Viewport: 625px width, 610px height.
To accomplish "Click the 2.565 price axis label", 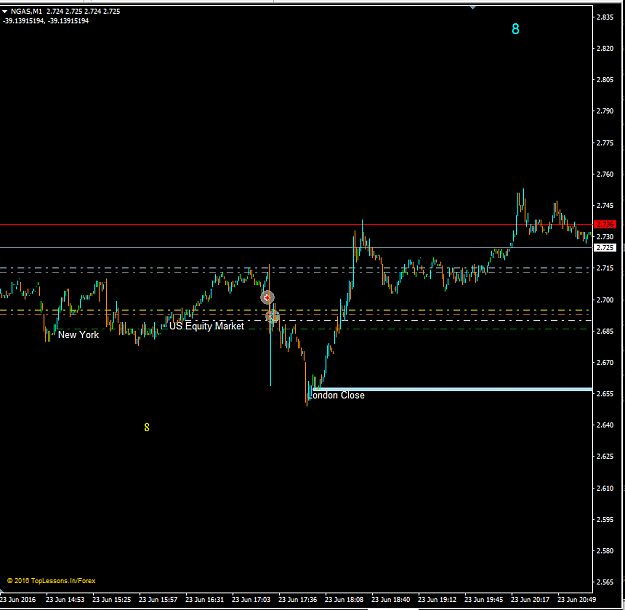I will pyautogui.click(x=605, y=582).
